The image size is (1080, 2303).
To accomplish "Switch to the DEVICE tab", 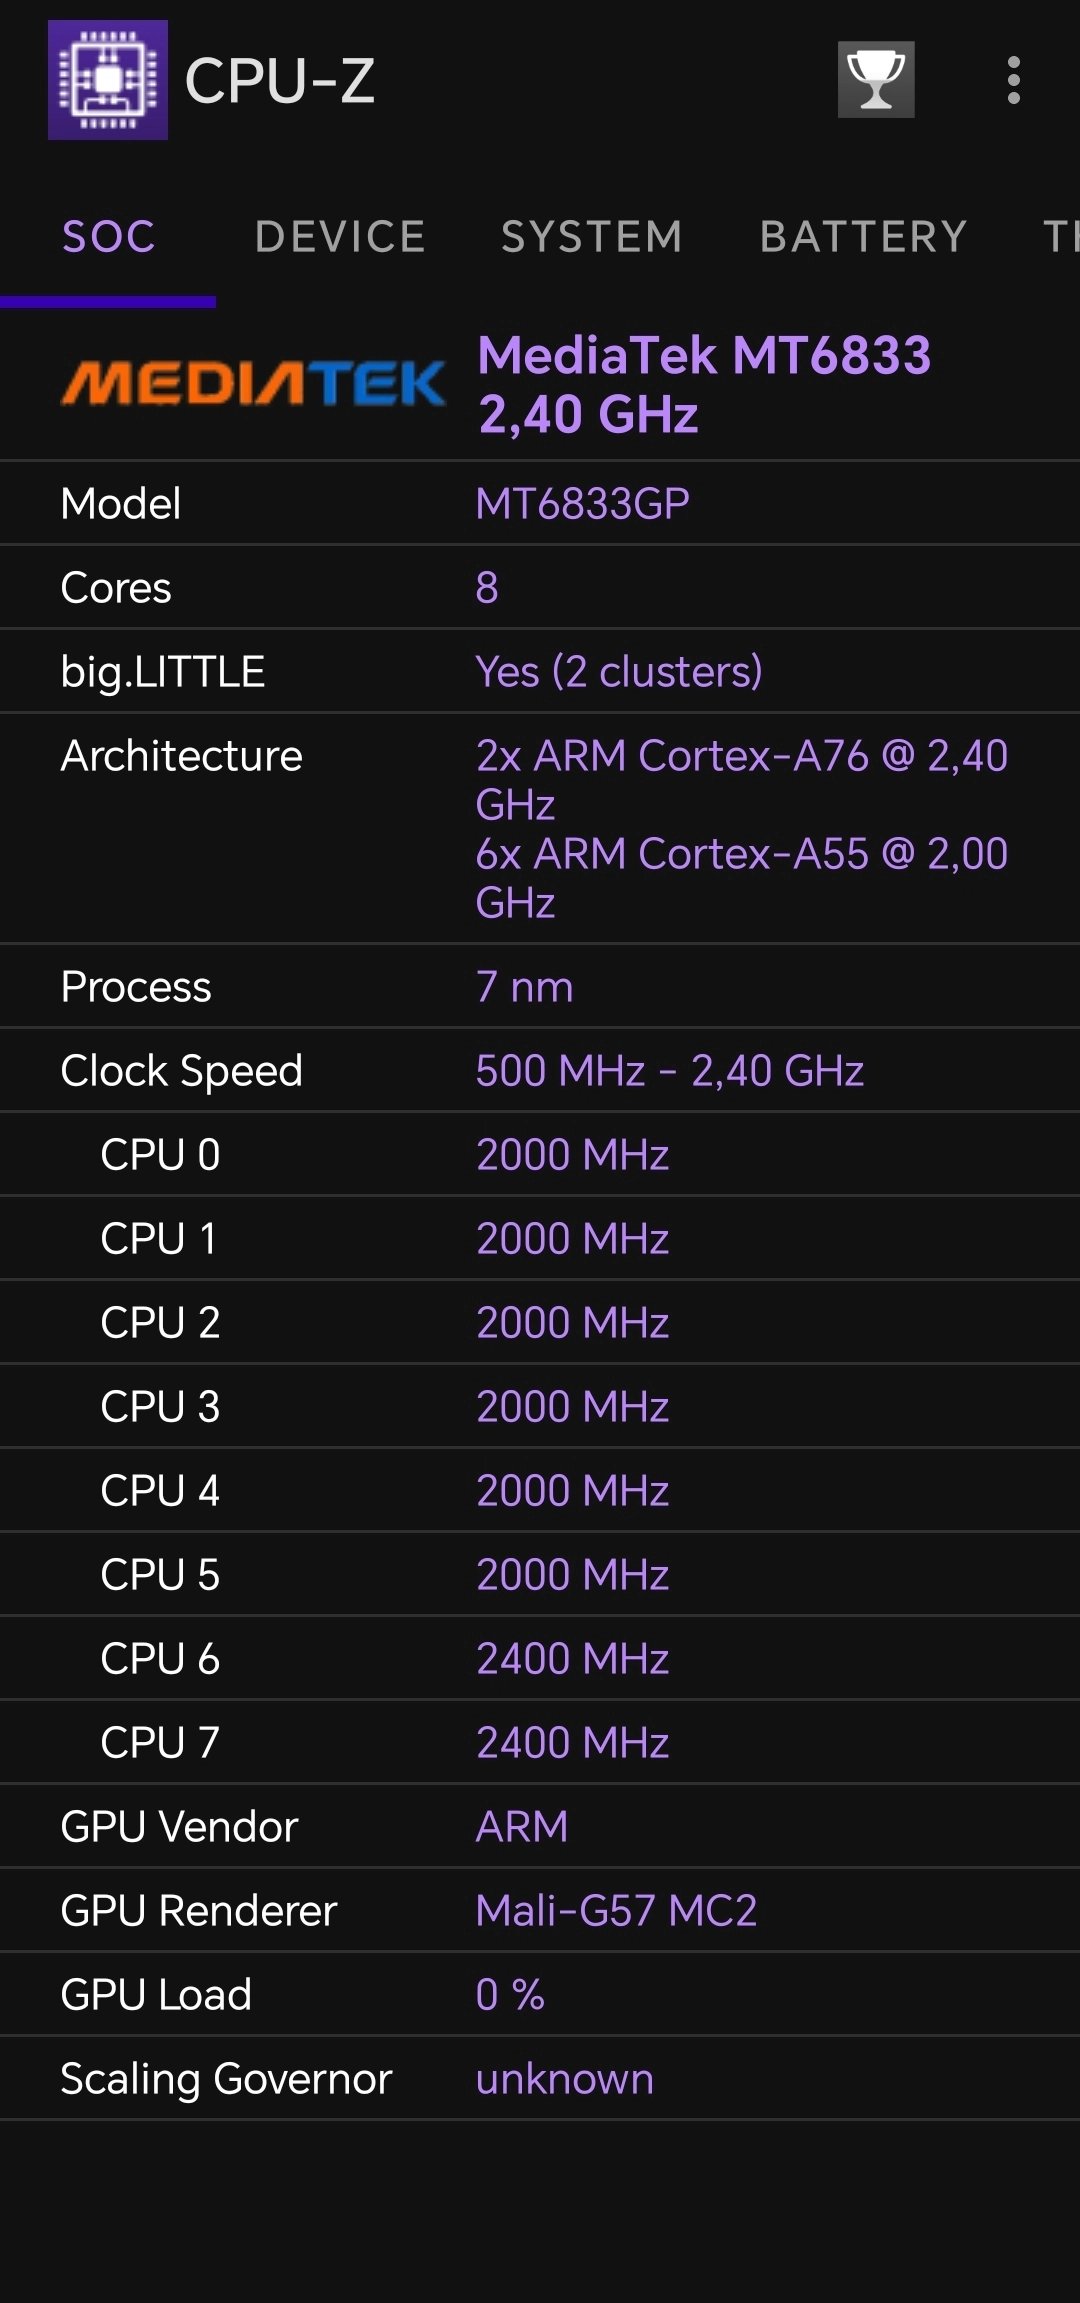I will point(340,237).
